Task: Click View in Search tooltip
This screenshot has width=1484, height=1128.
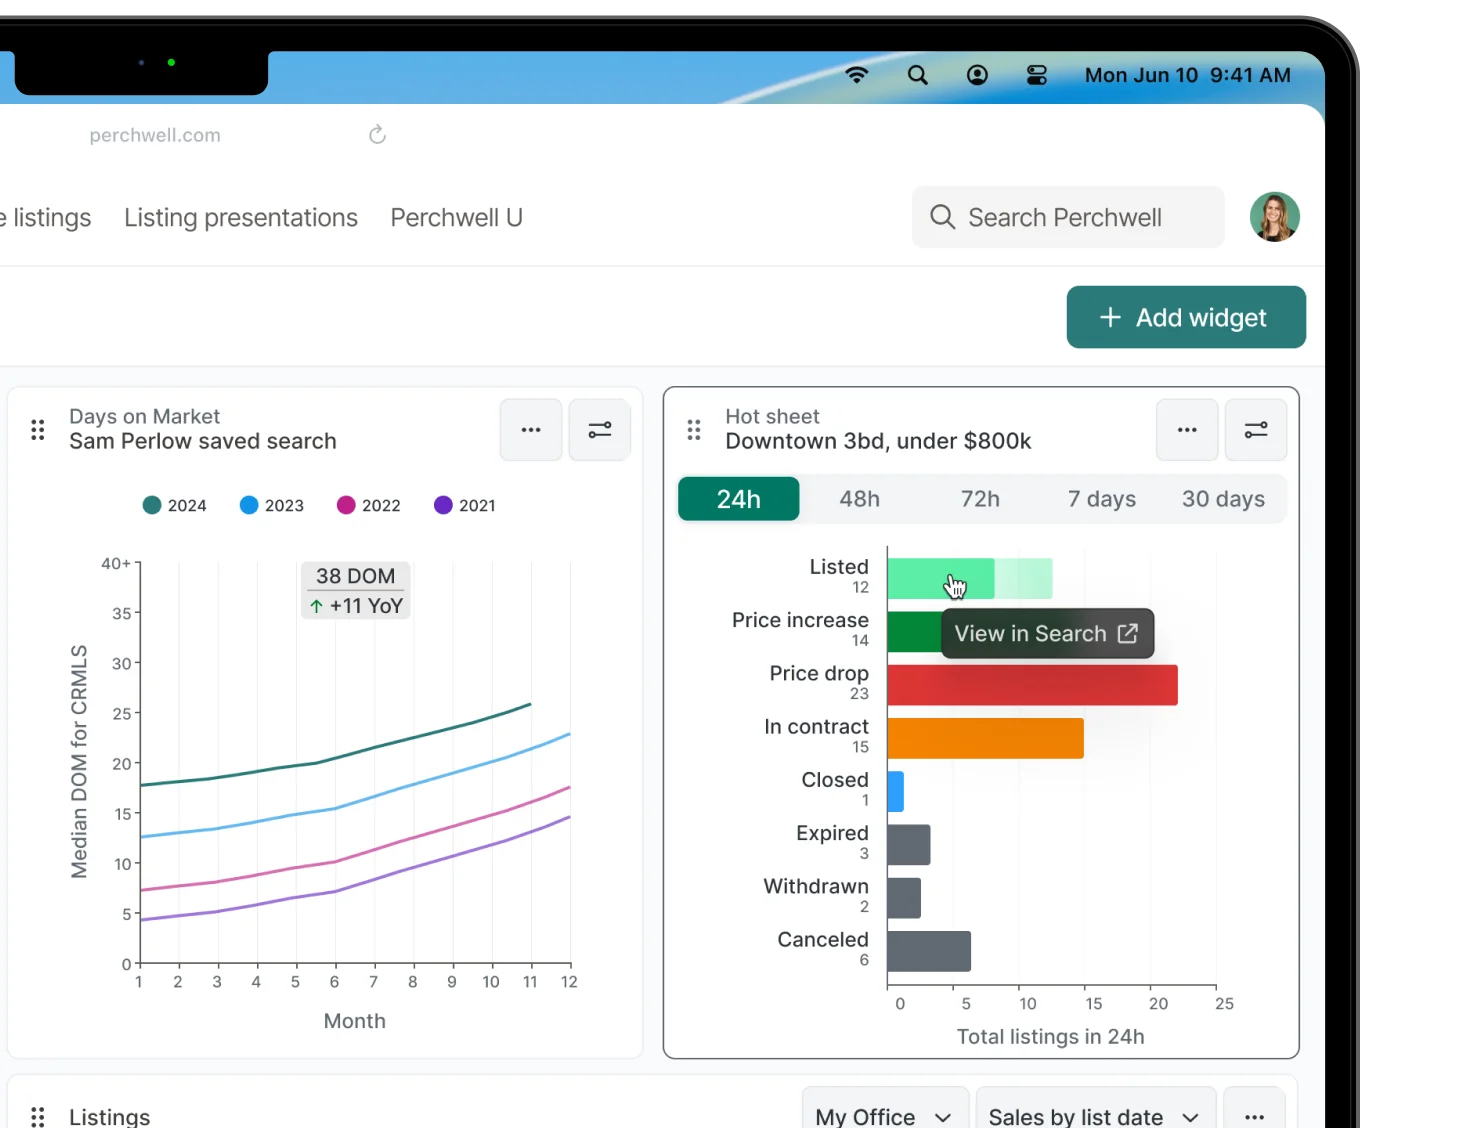Action: [x=1048, y=634]
